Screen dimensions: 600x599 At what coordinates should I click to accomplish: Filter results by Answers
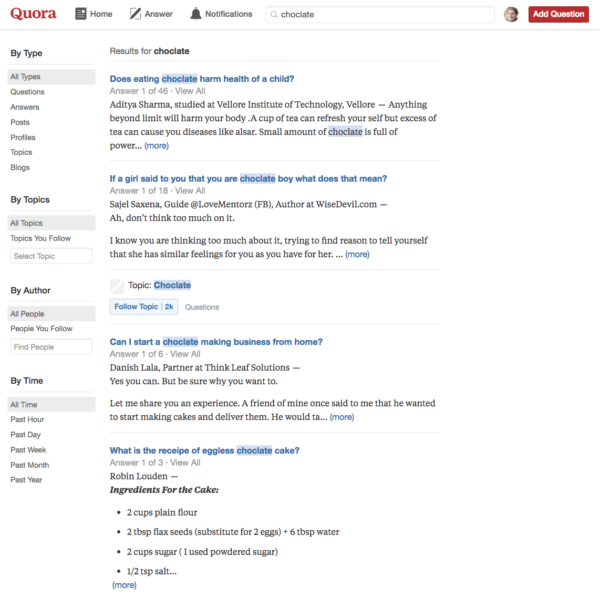click(x=25, y=107)
